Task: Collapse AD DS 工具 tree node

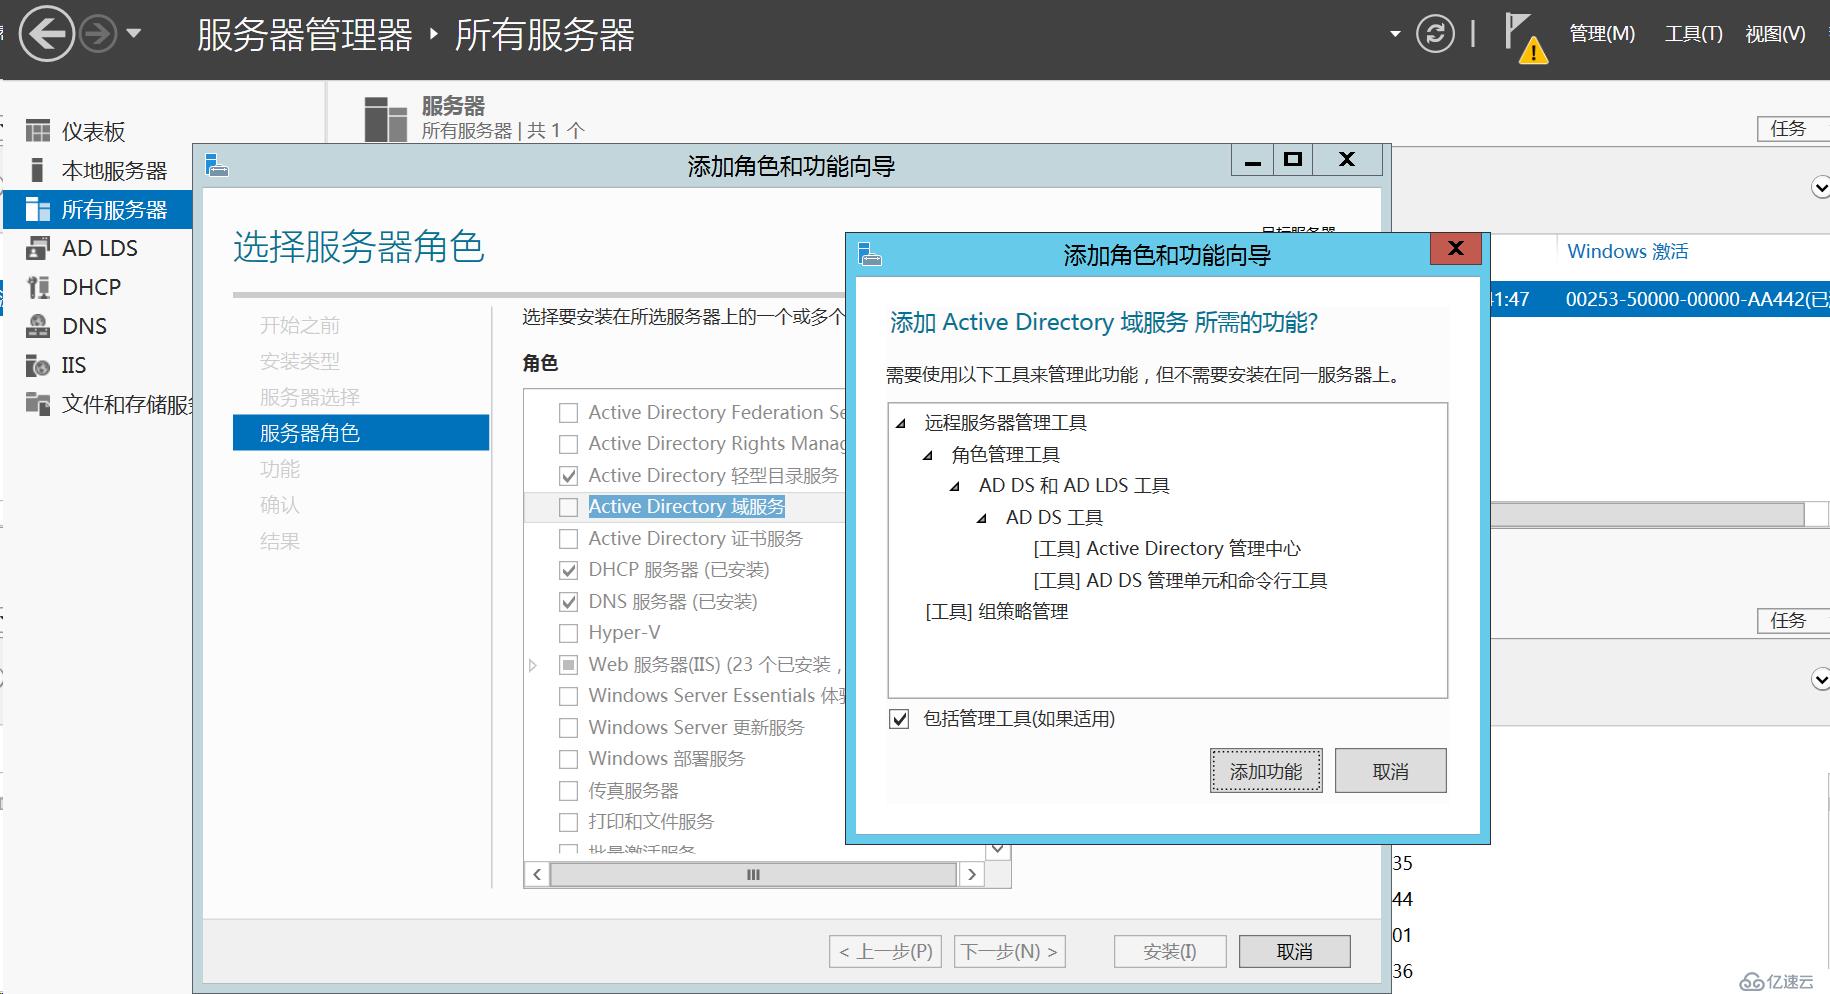Action: [982, 518]
